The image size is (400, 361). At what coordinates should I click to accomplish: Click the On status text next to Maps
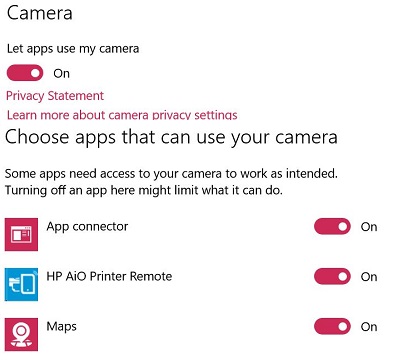369,327
